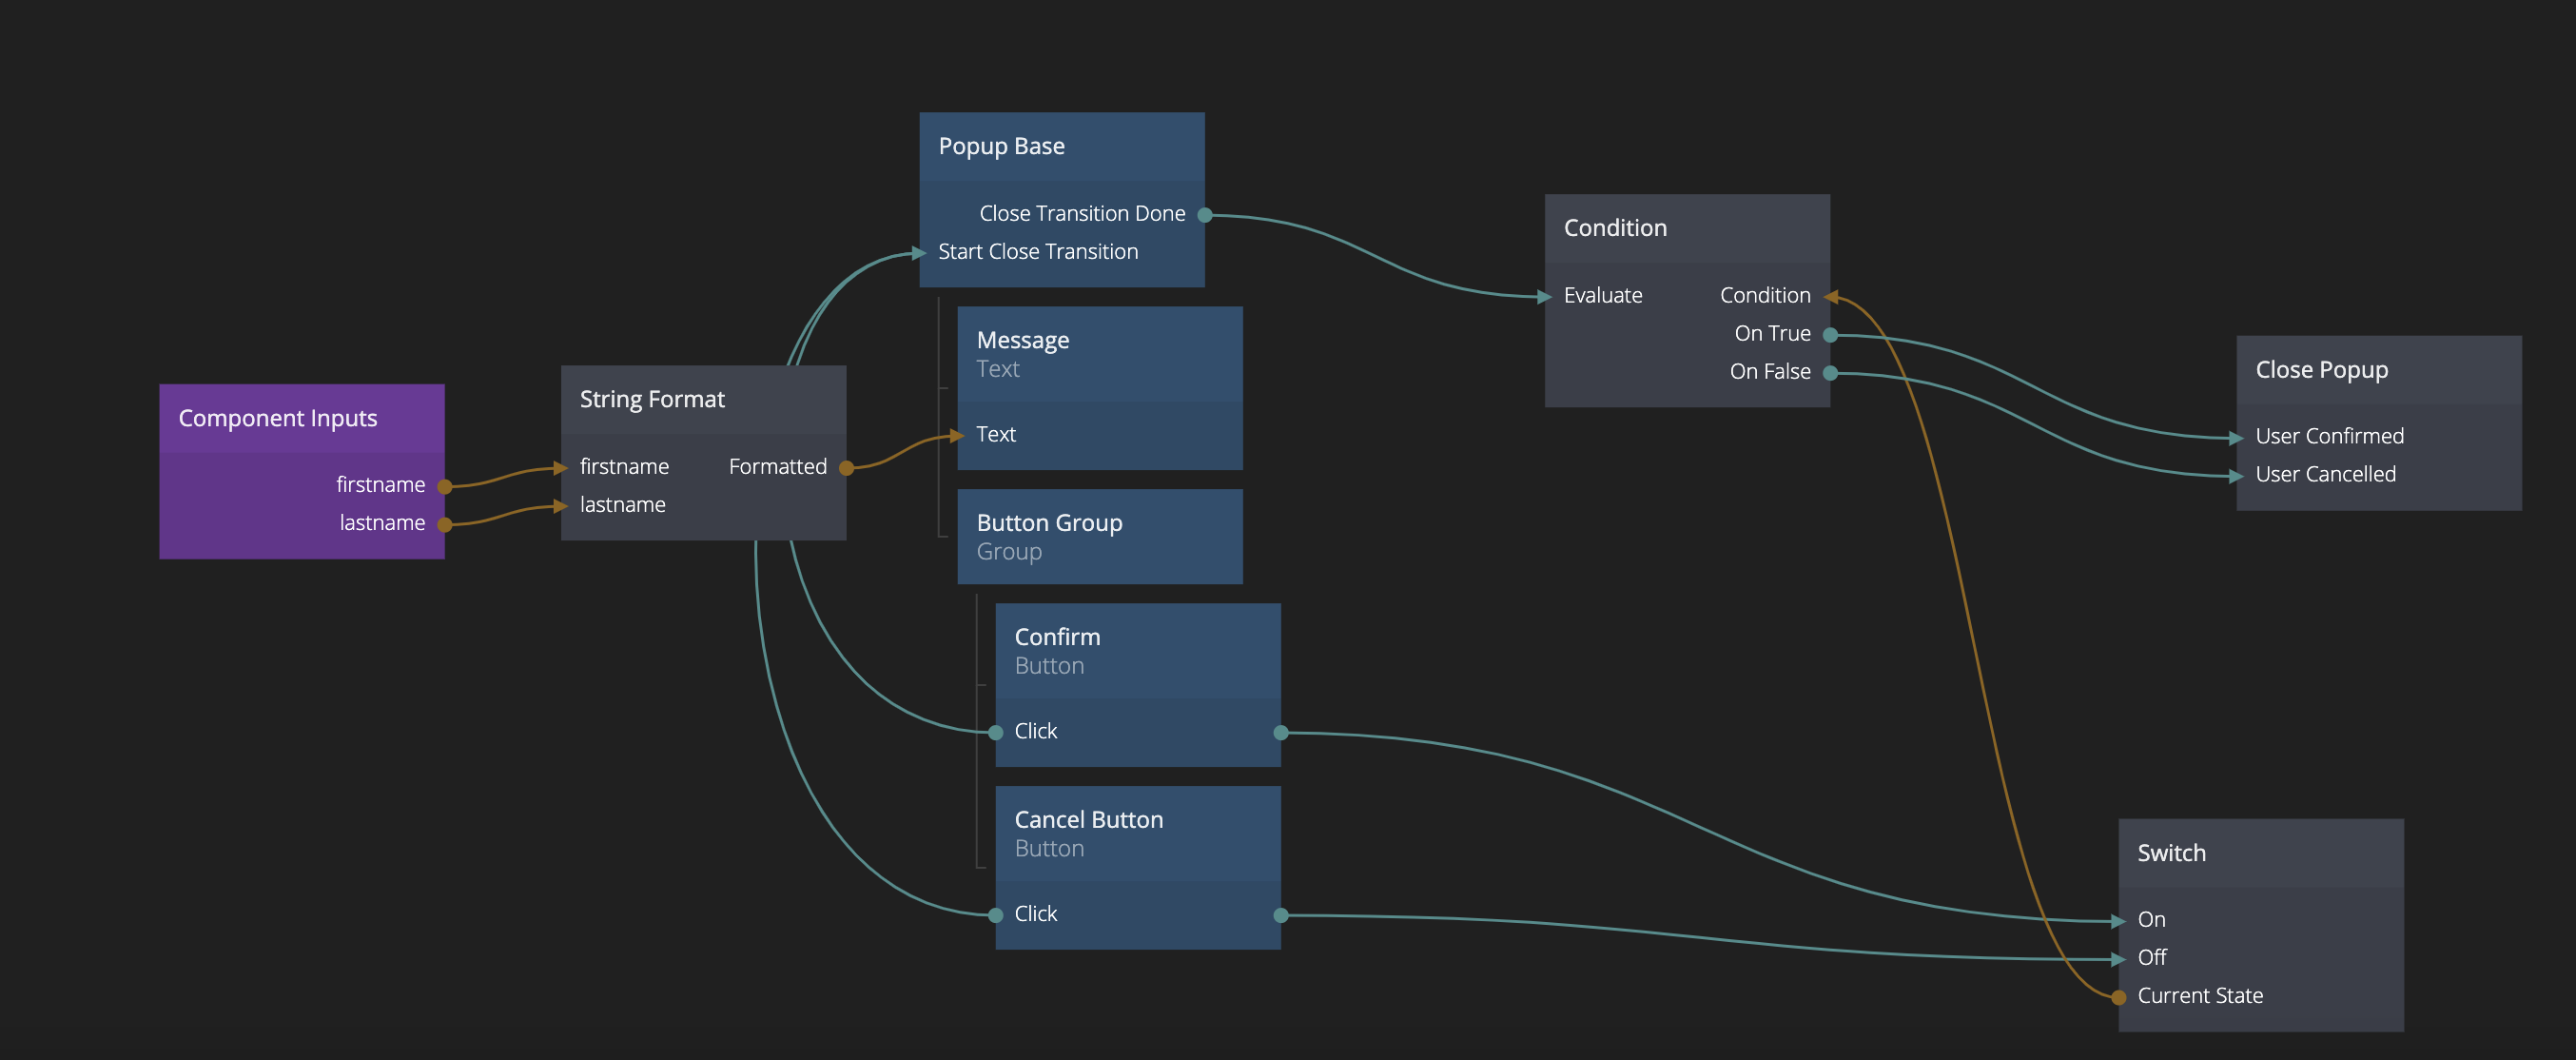Click the On True output port
The width and height of the screenshot is (2576, 1060).
coord(1830,335)
